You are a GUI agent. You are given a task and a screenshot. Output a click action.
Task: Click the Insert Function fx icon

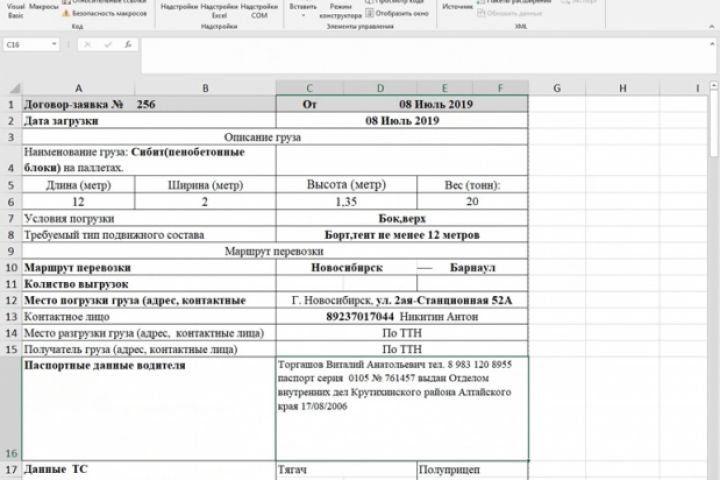point(128,45)
